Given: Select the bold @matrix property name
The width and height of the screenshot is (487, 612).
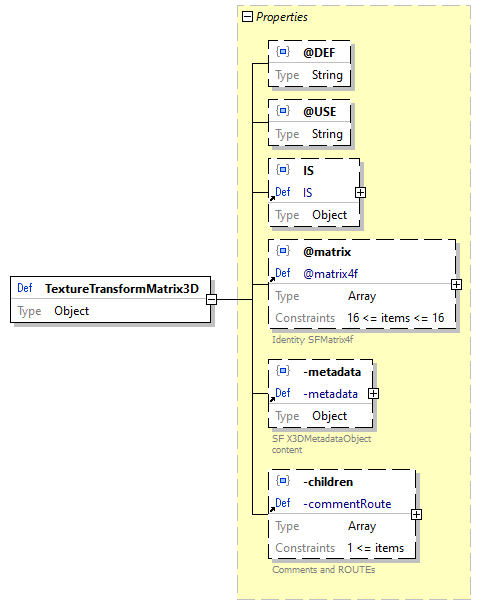Looking at the screenshot, I should click(x=327, y=252).
